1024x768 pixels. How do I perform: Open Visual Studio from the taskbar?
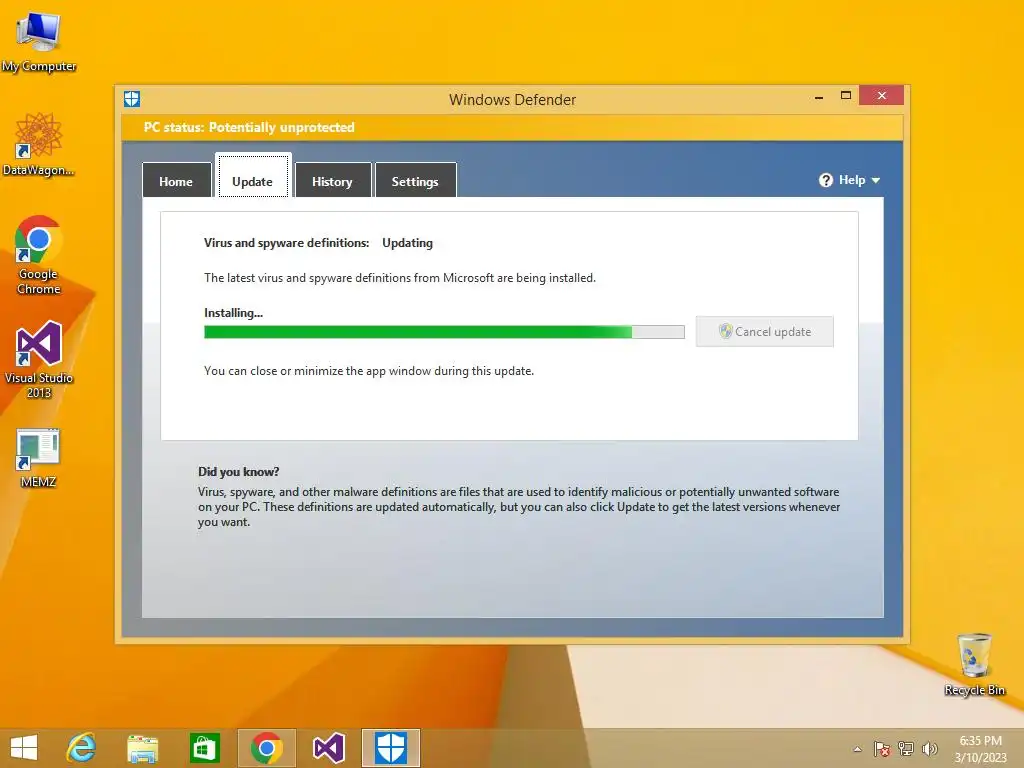[x=328, y=748]
